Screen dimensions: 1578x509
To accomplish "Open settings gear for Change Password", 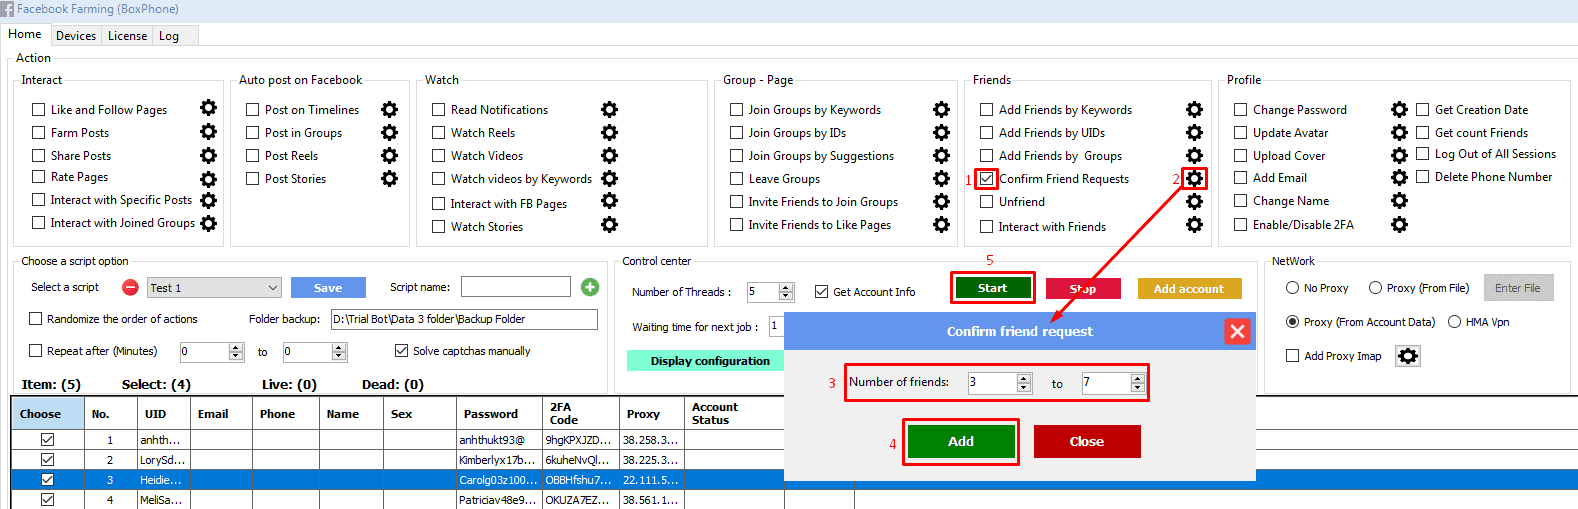I will tap(1399, 109).
